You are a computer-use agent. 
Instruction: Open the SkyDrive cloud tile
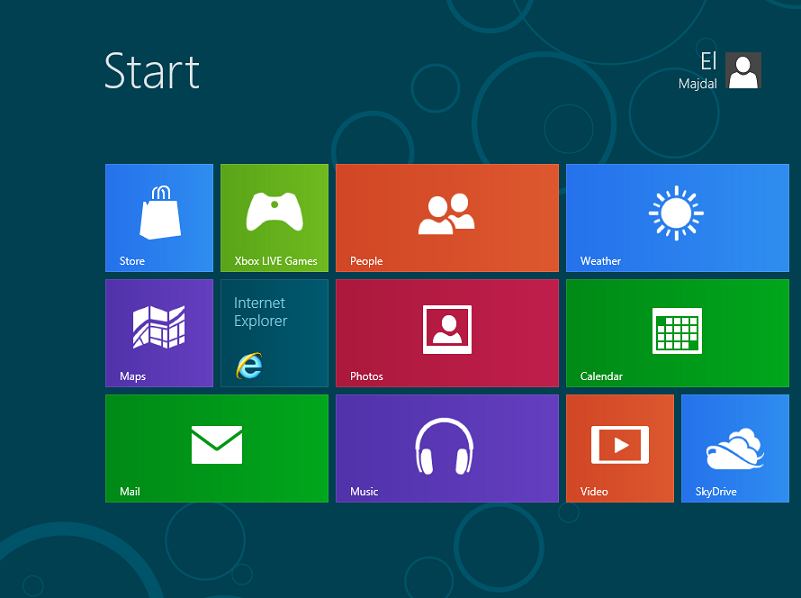[735, 447]
